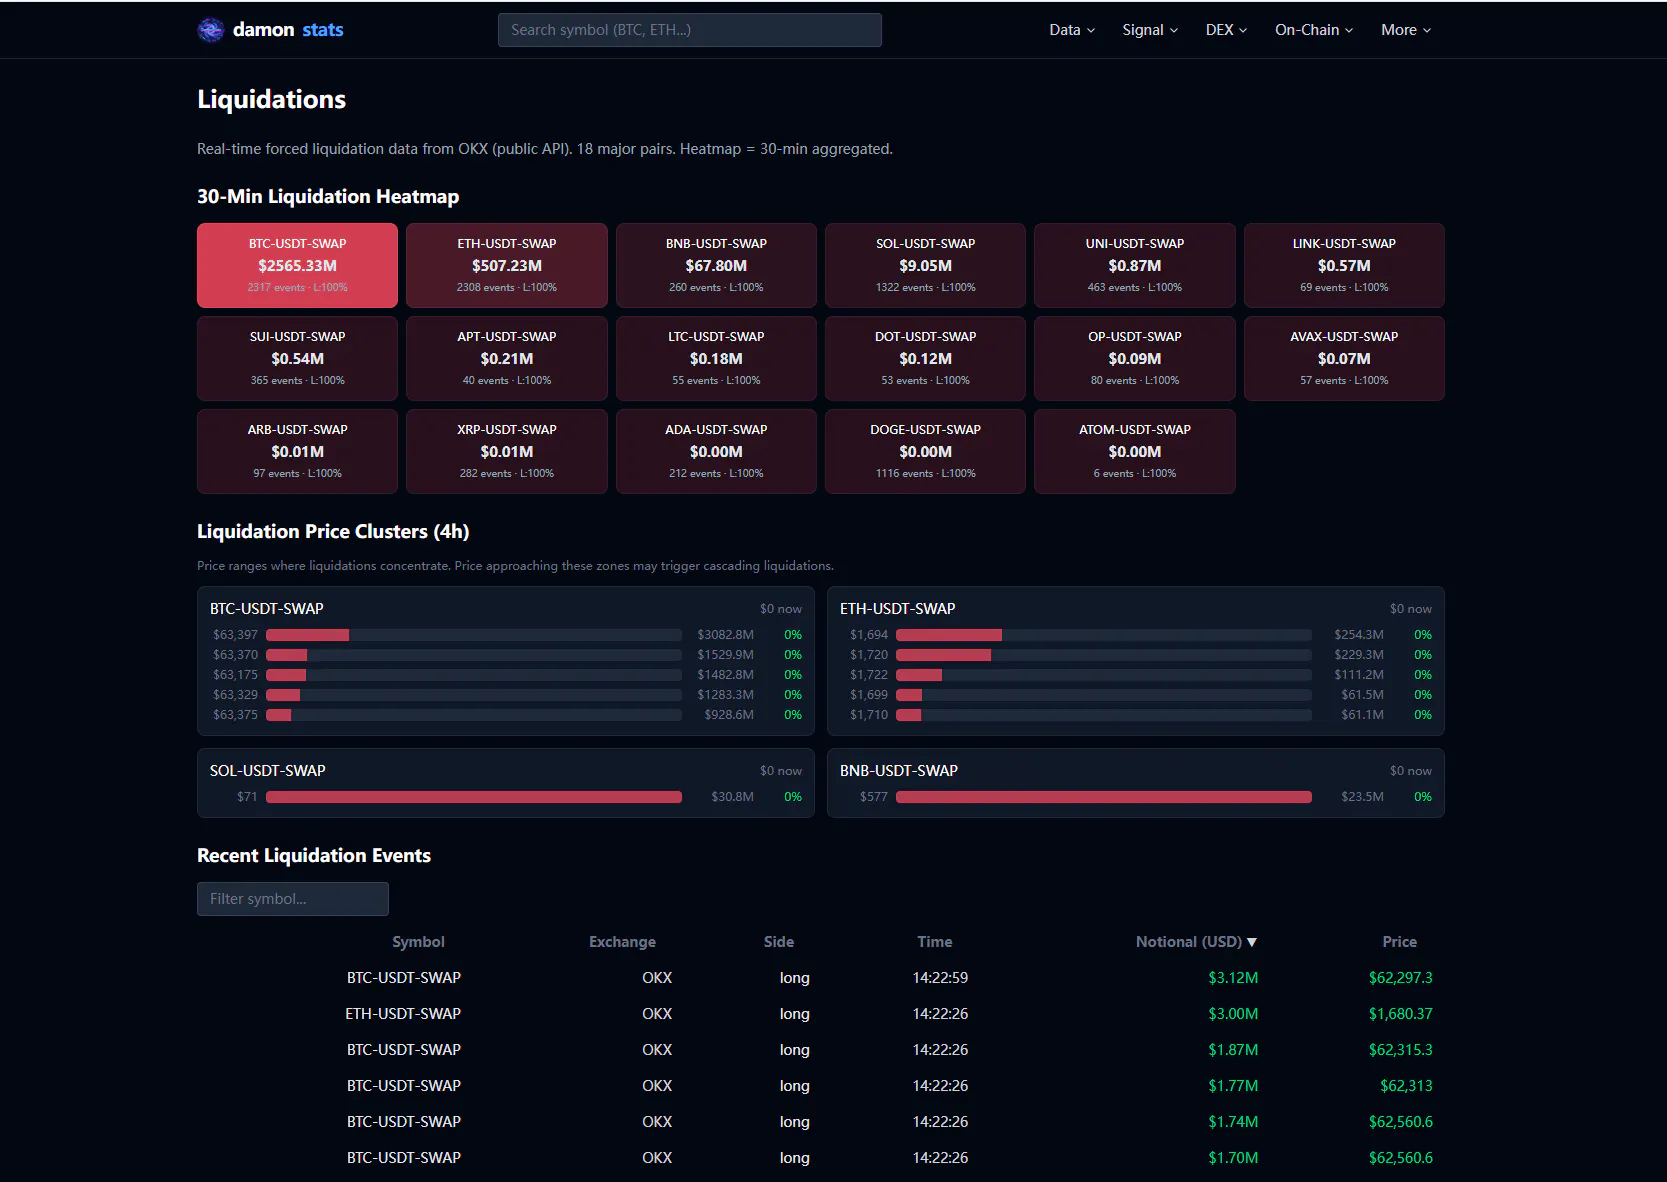The height and width of the screenshot is (1182, 1667).
Task: Click the BTC-USDT-SWAP cluster card title
Action: click(x=267, y=608)
